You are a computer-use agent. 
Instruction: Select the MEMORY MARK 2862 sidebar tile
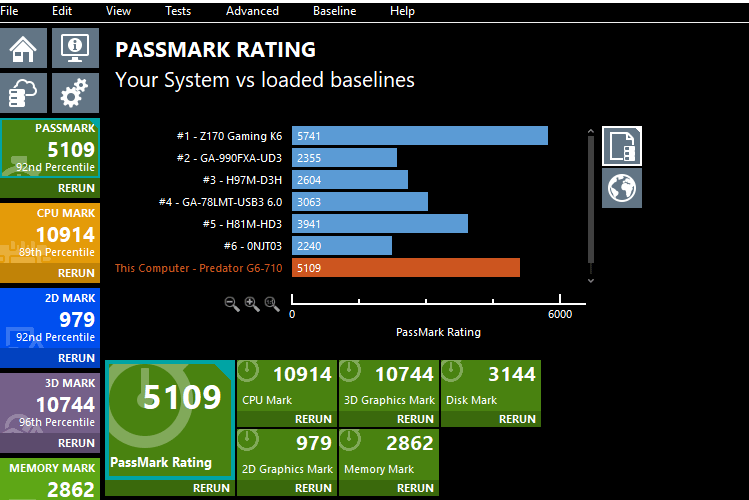point(50,479)
